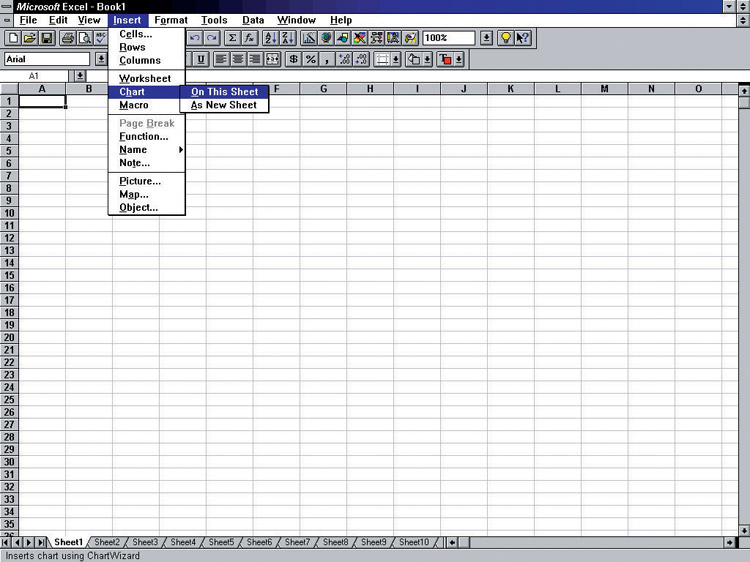The height and width of the screenshot is (562, 750).
Task: Select row 15 header
Action: 9,275
